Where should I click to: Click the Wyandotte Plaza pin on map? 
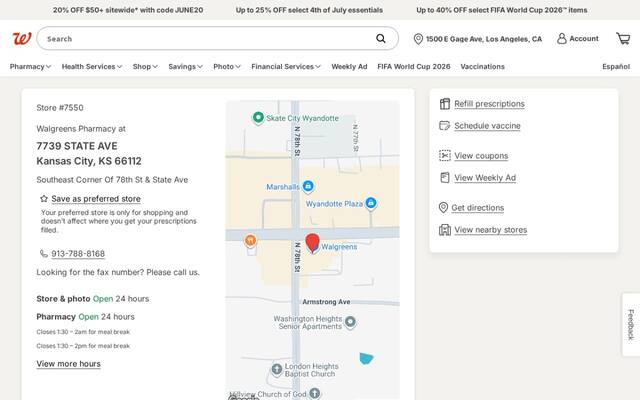tap(371, 203)
